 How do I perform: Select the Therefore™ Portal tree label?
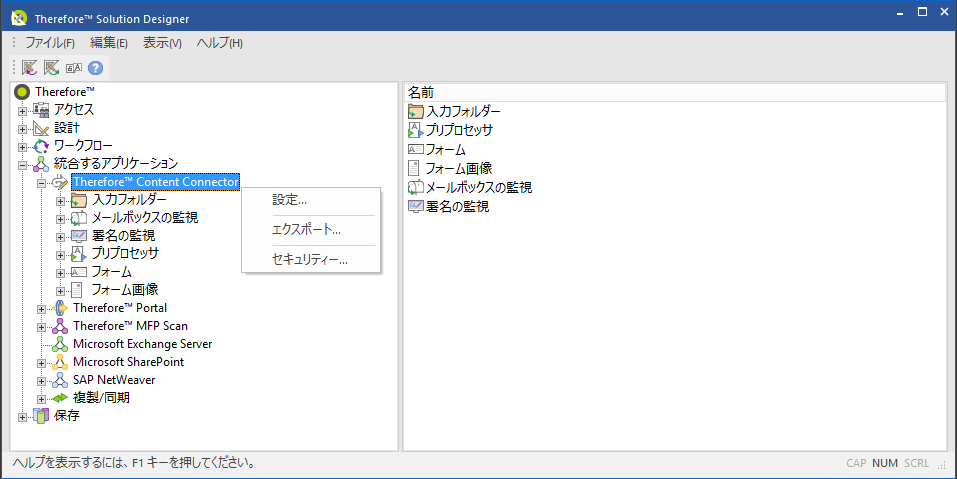pos(120,308)
